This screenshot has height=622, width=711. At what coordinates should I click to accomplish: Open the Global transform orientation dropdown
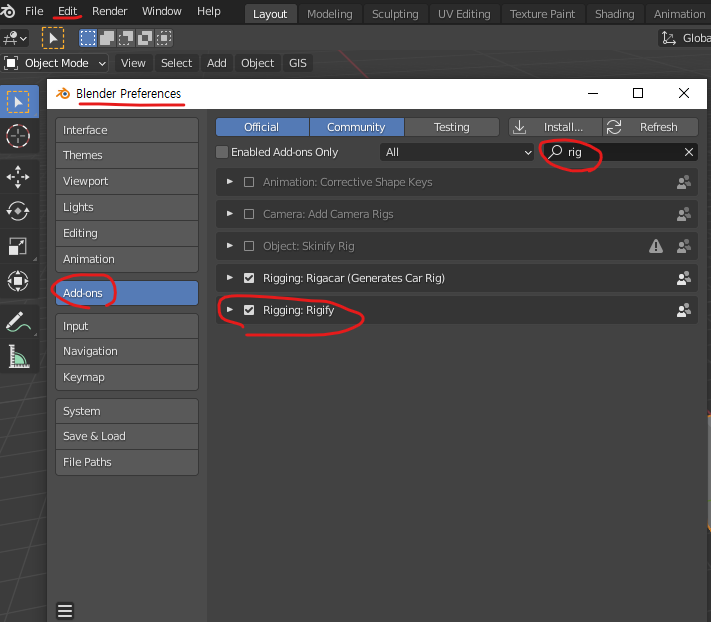click(685, 38)
